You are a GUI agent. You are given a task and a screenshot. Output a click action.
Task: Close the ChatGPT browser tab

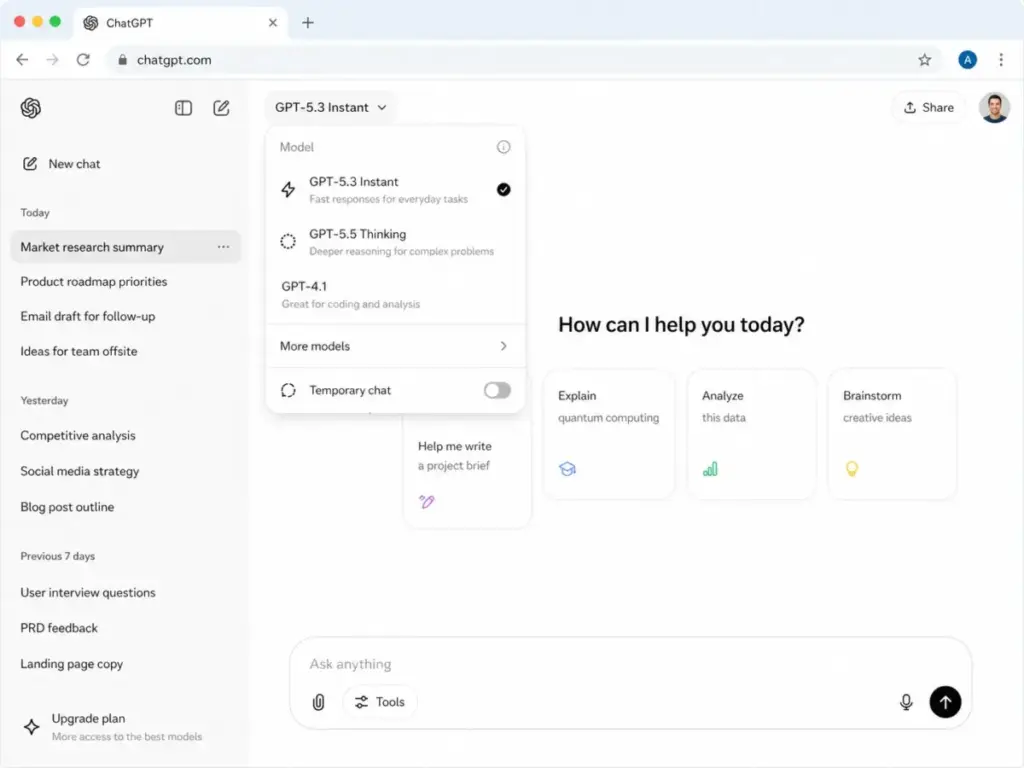click(273, 23)
